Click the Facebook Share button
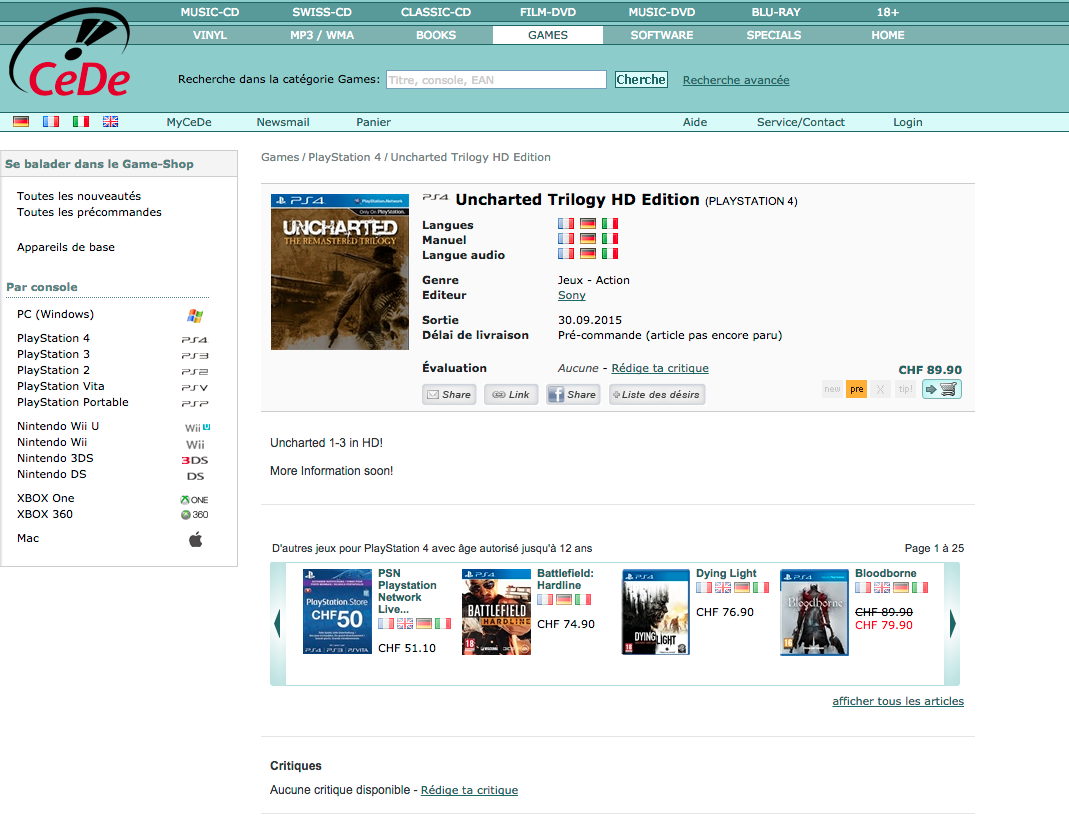Viewport: 1069px width, 822px height. (x=572, y=395)
